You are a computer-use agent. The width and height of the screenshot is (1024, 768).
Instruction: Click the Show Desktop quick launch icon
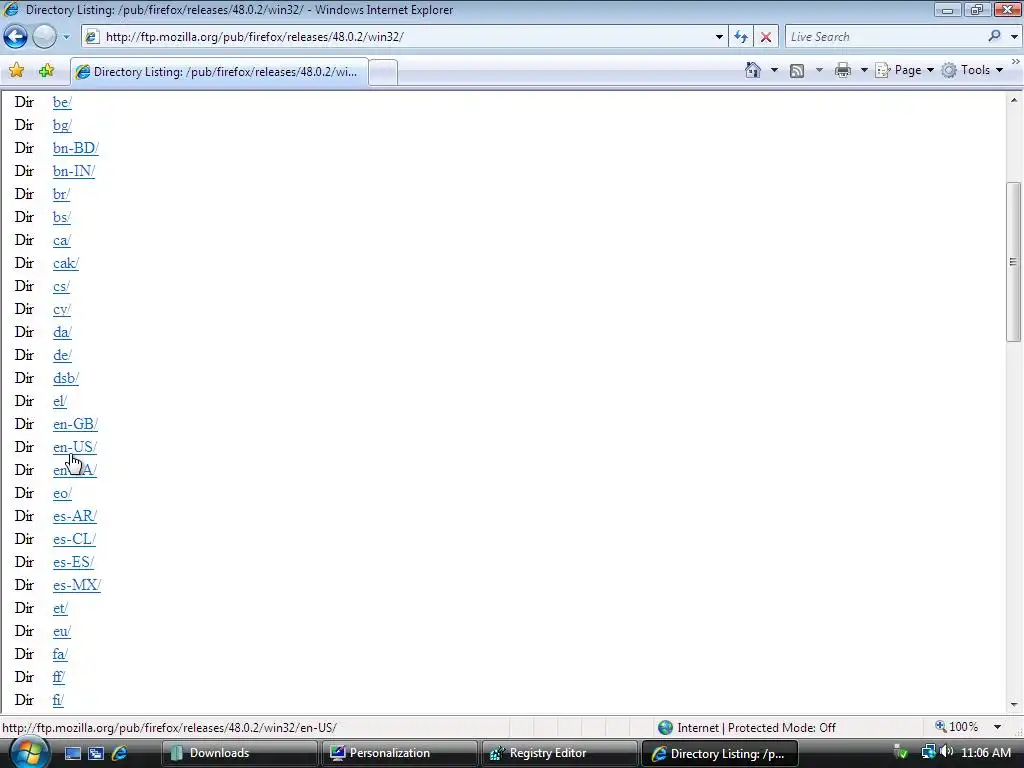72,754
